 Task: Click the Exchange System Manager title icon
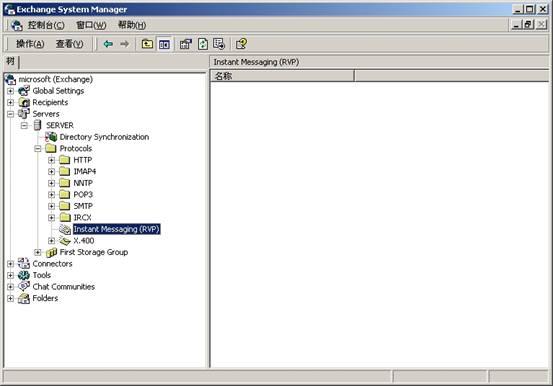point(9,9)
